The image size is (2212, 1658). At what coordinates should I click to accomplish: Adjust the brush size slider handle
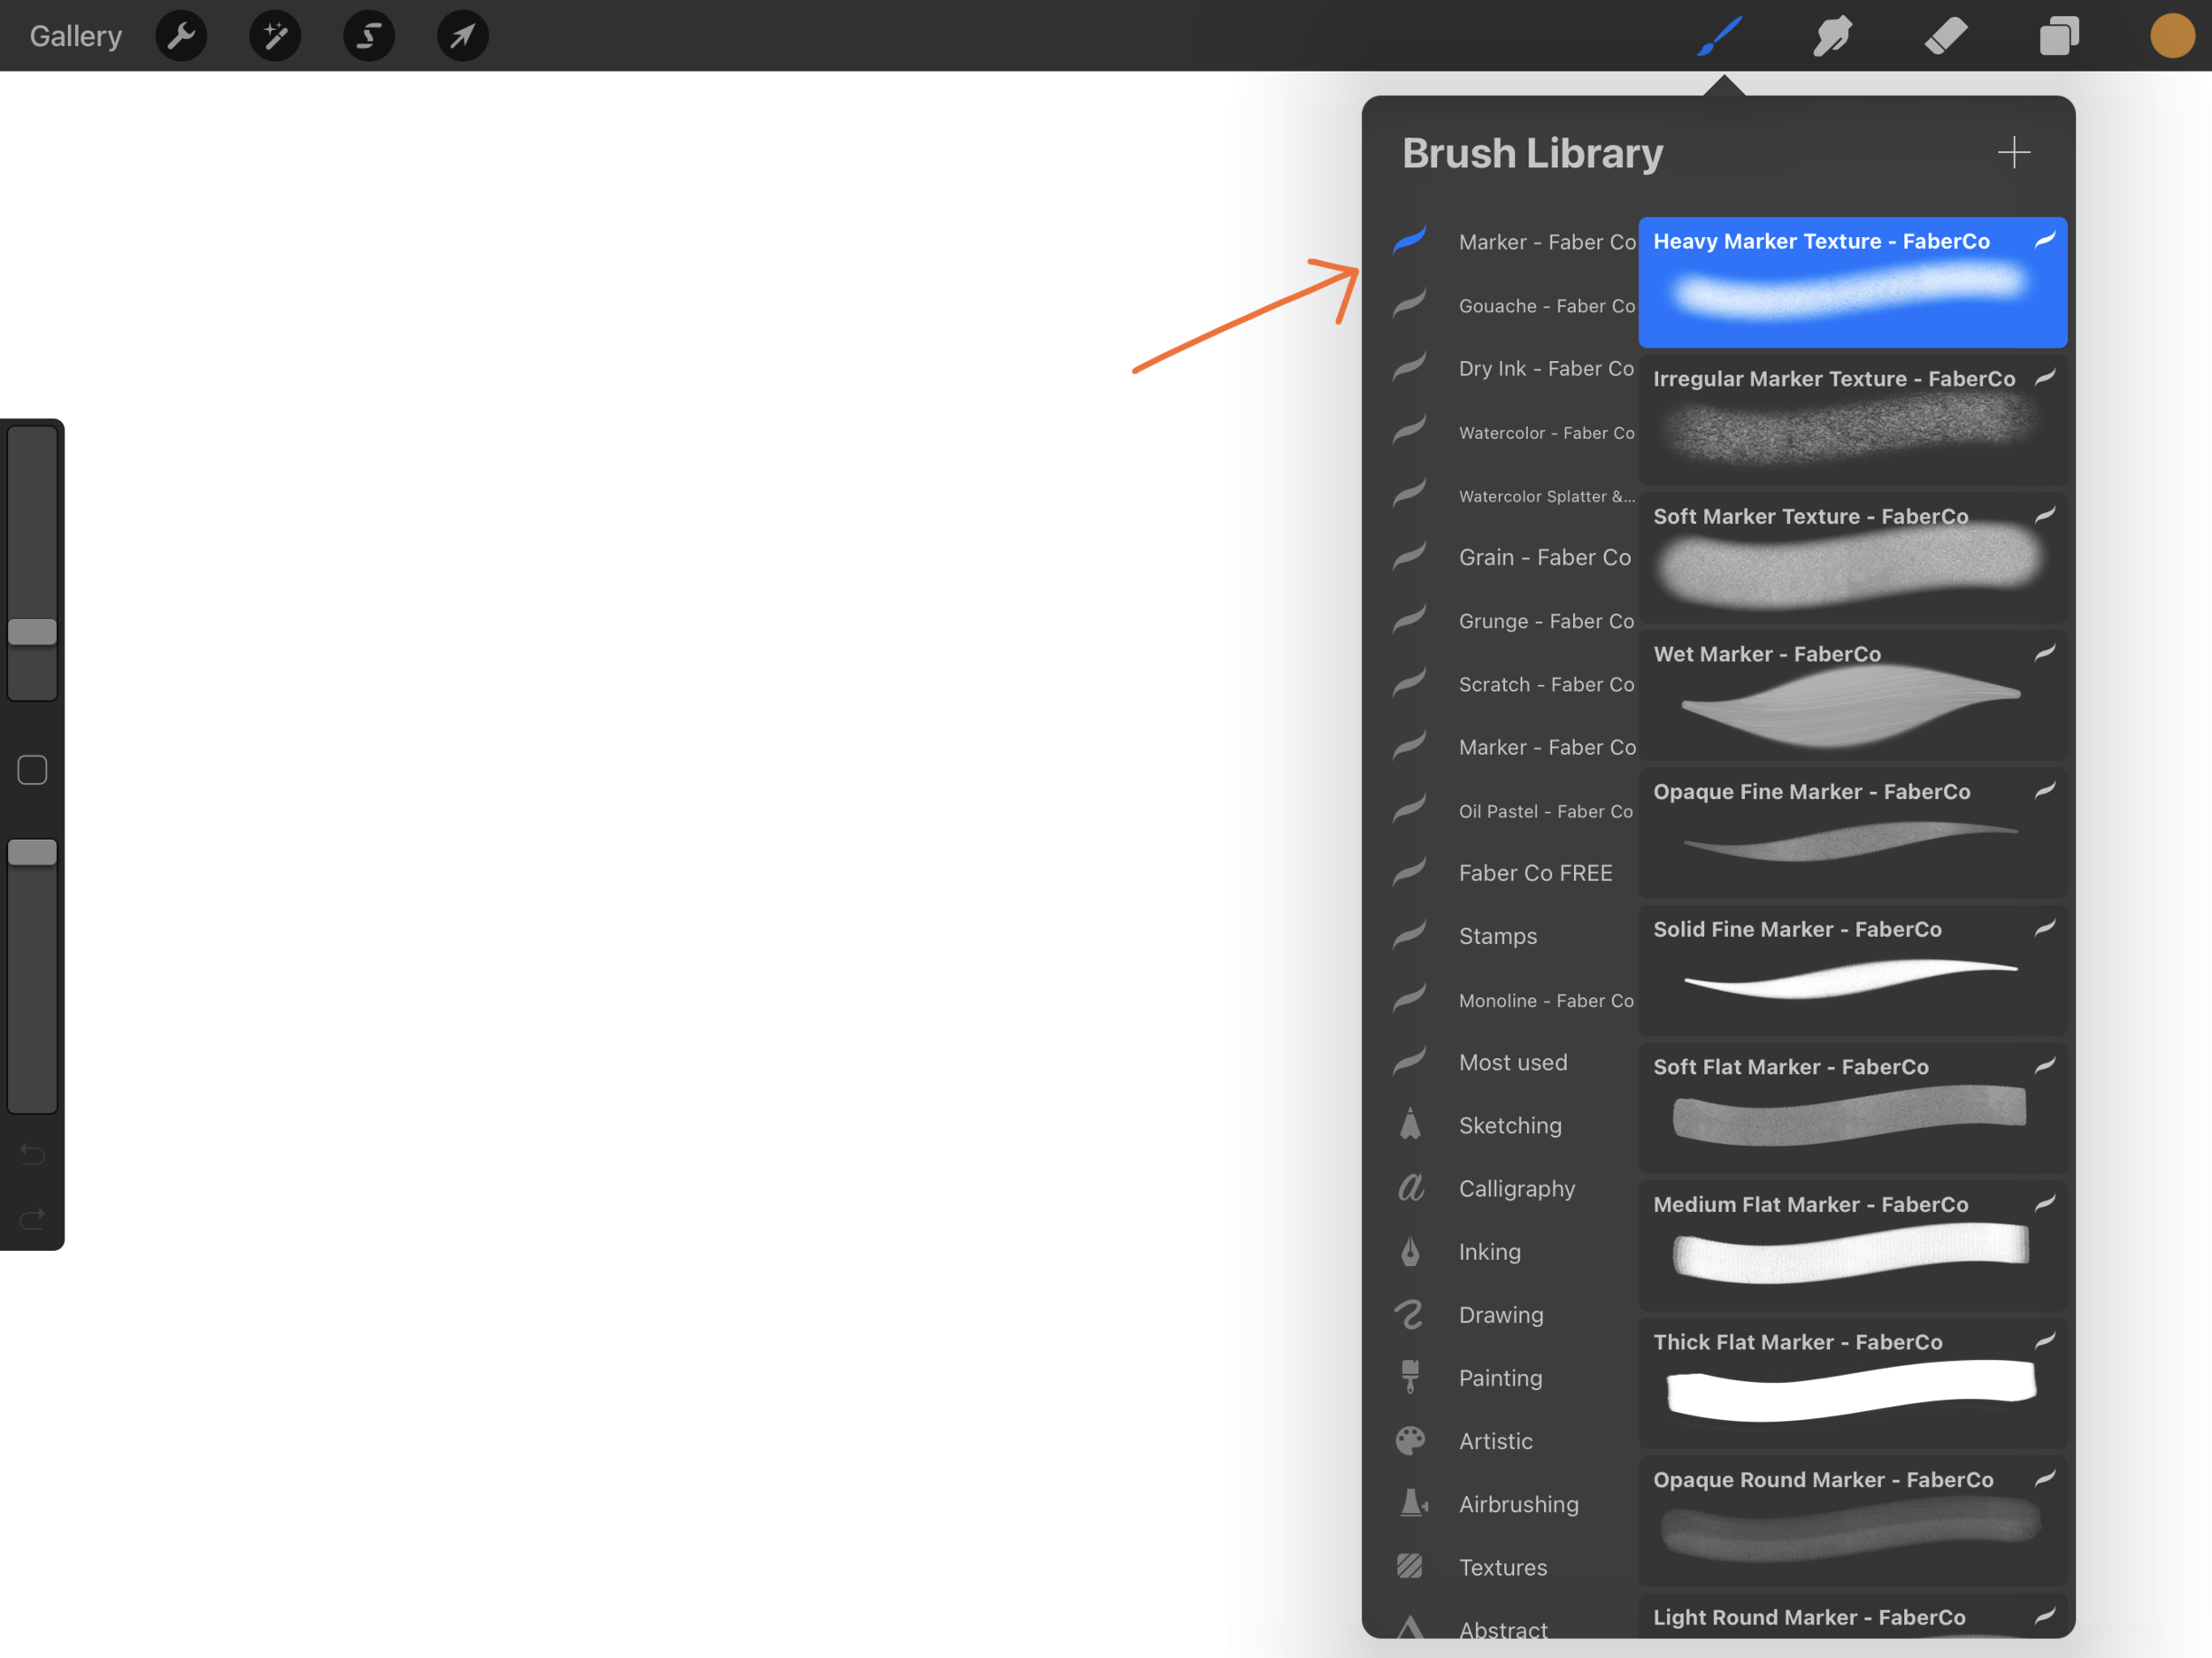32,632
